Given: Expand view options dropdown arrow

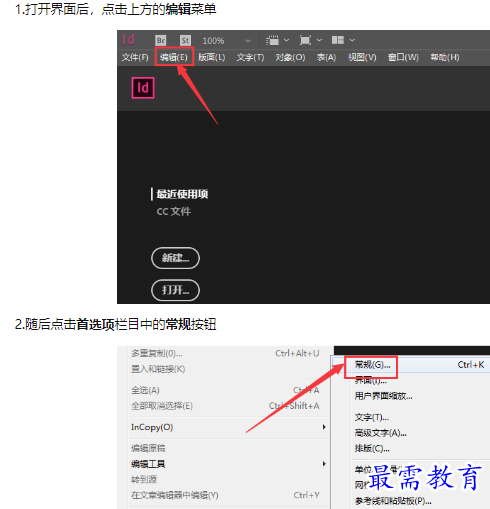Looking at the screenshot, I should pos(286,40).
